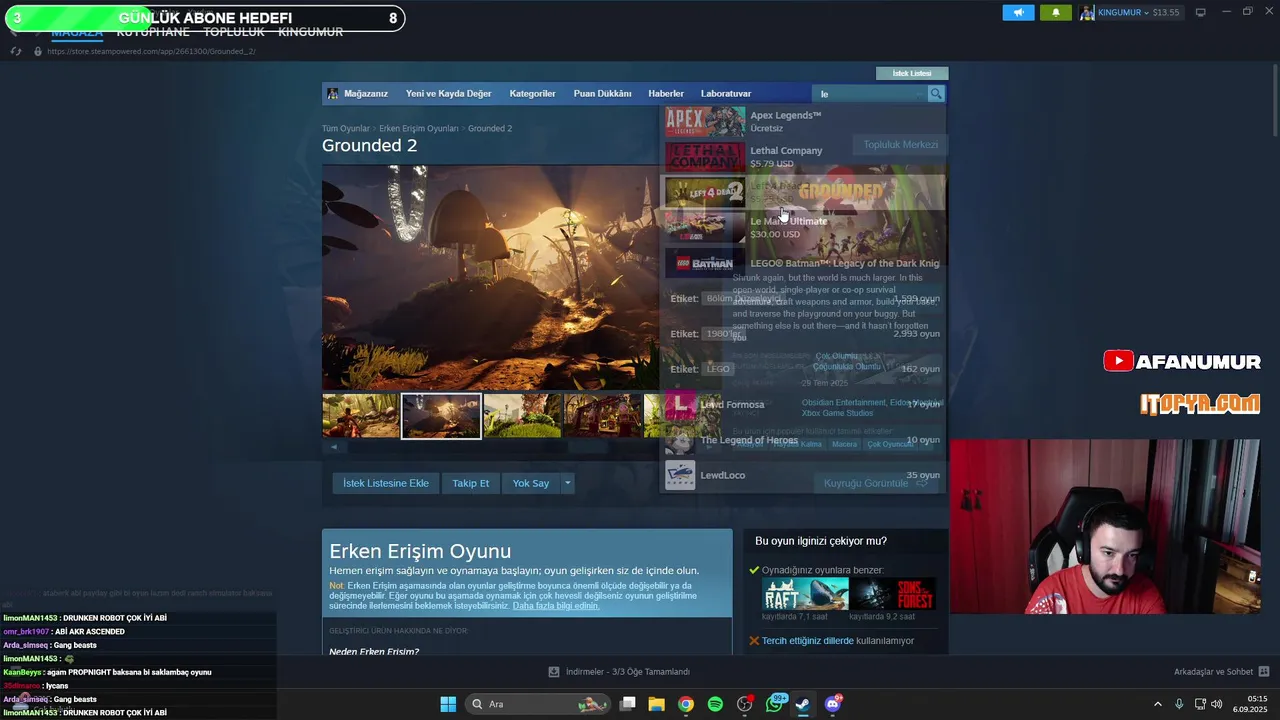Click the Windows taskbar Ara search box
The width and height of the screenshot is (1280, 720).
(538, 704)
